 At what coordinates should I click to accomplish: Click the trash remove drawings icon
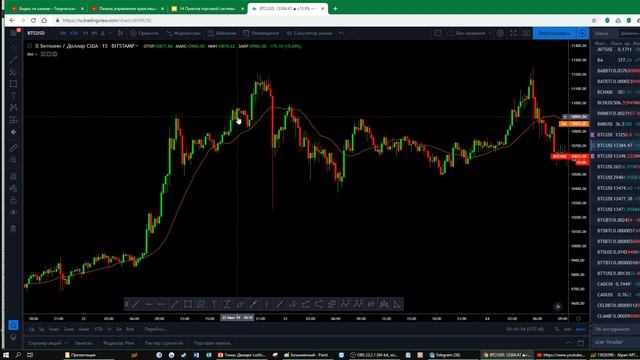[x=13, y=229]
